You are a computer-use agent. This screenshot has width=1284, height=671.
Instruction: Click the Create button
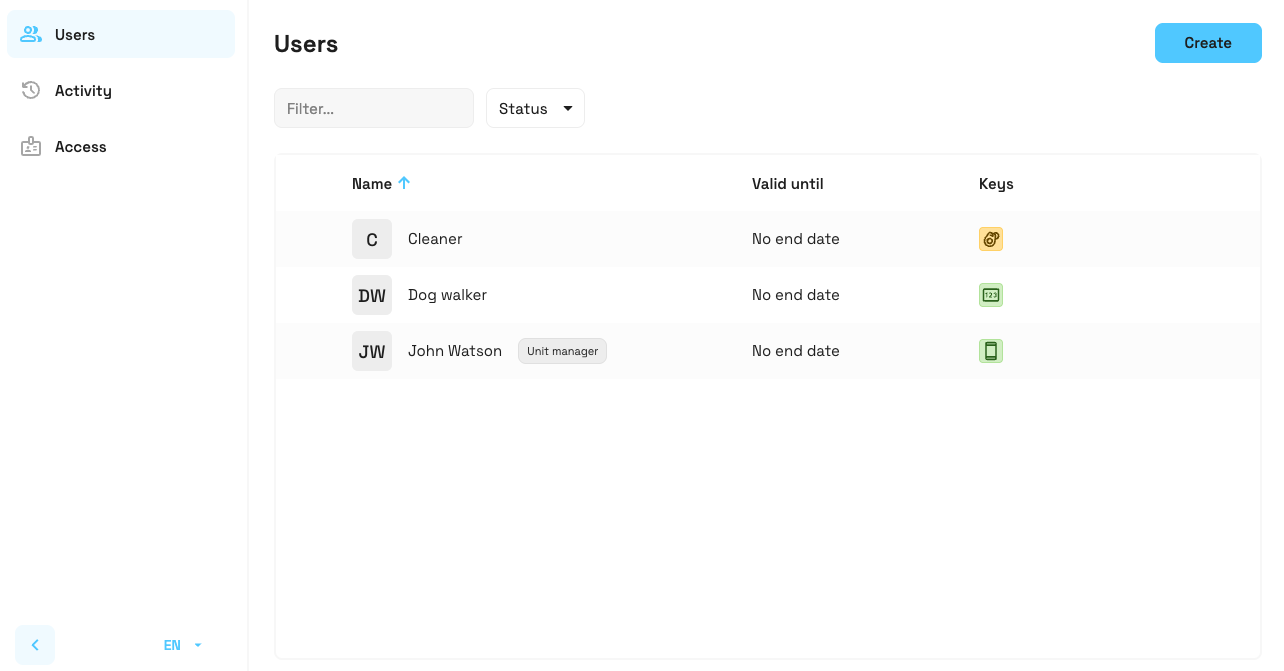[1208, 43]
